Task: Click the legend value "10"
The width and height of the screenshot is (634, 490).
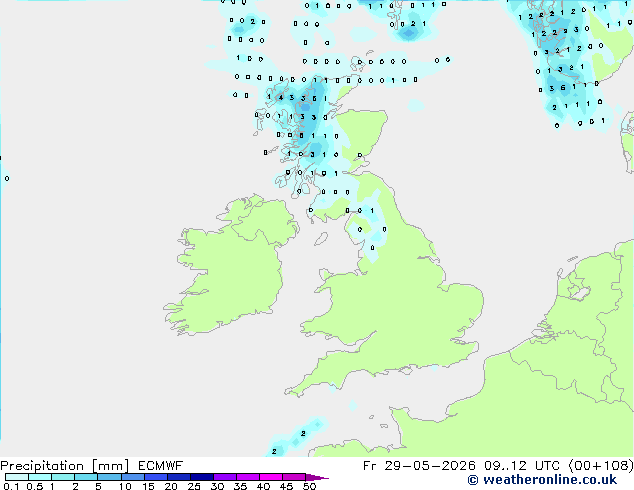Action: pos(125,486)
